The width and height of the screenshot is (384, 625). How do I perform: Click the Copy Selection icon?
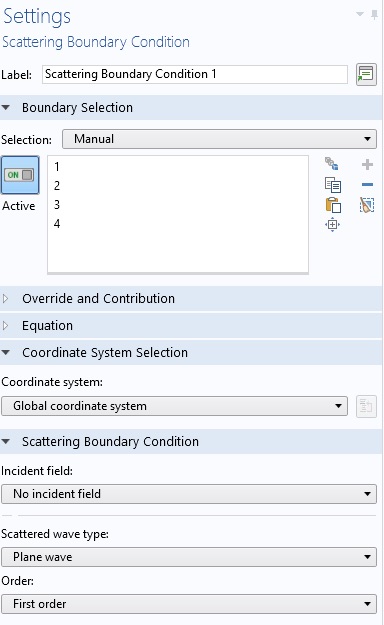pyautogui.click(x=333, y=185)
